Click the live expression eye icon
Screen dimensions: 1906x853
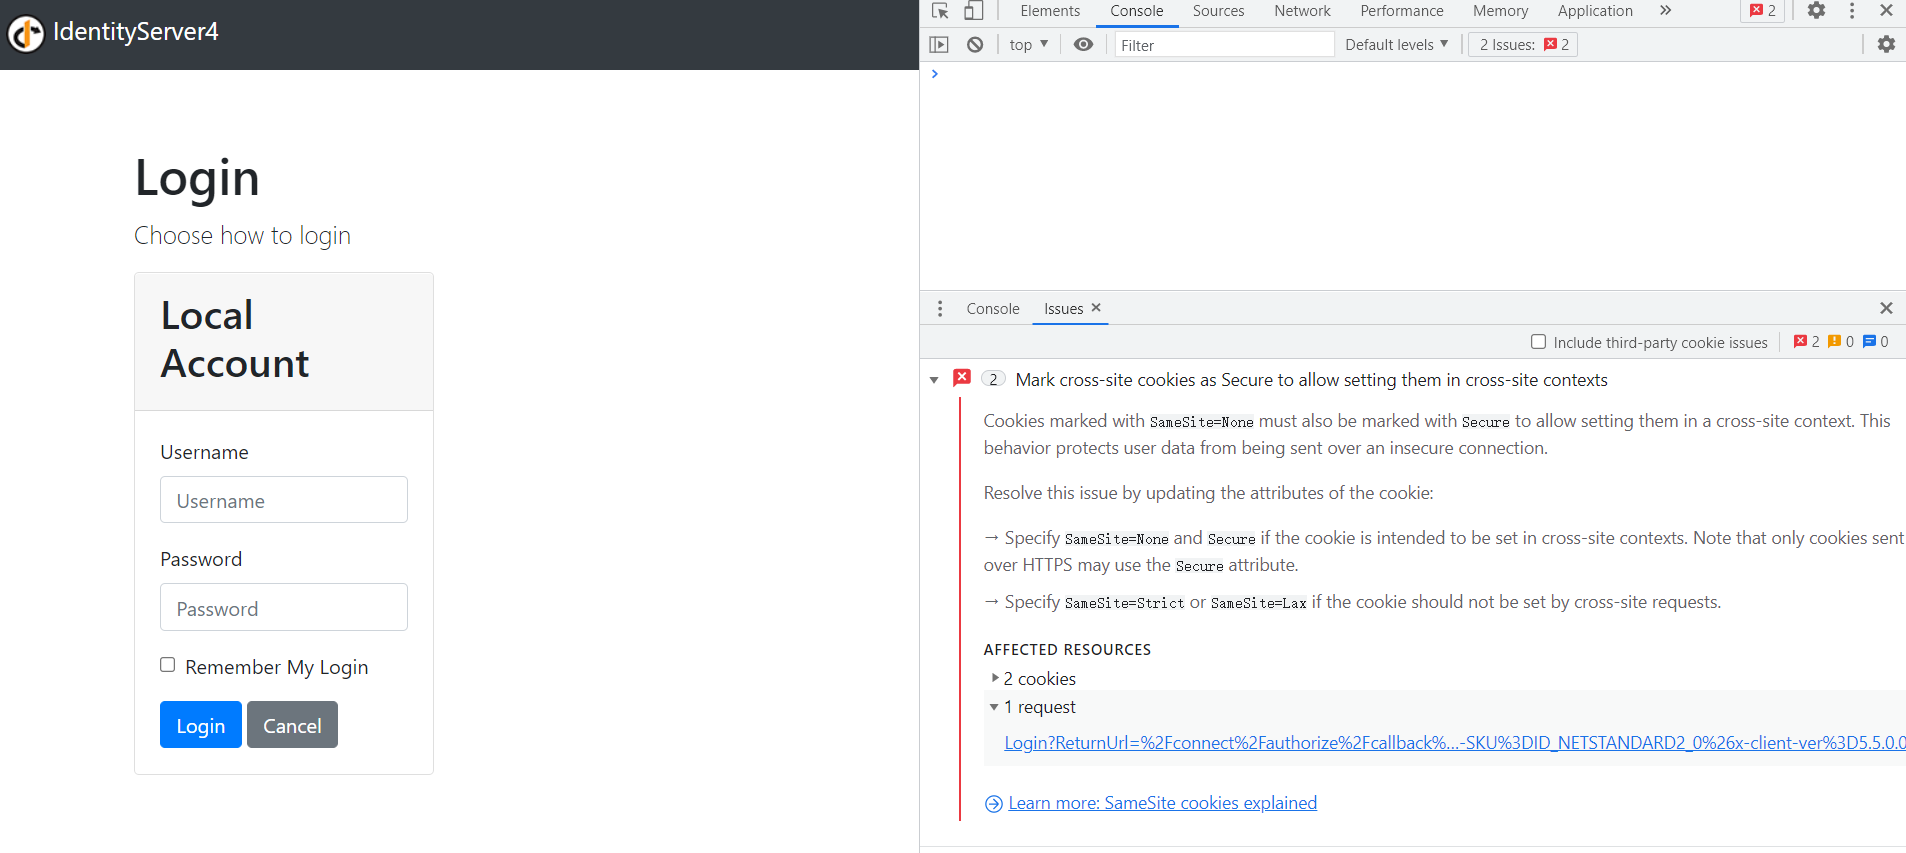(x=1083, y=45)
